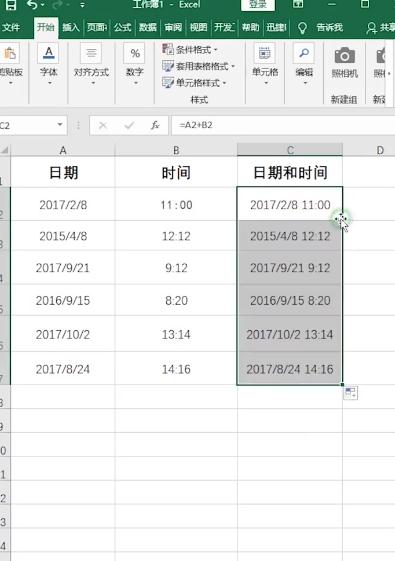This screenshot has width=395, height=561.
Task: Select cell containing 2017/2/8
Action: click(63, 204)
